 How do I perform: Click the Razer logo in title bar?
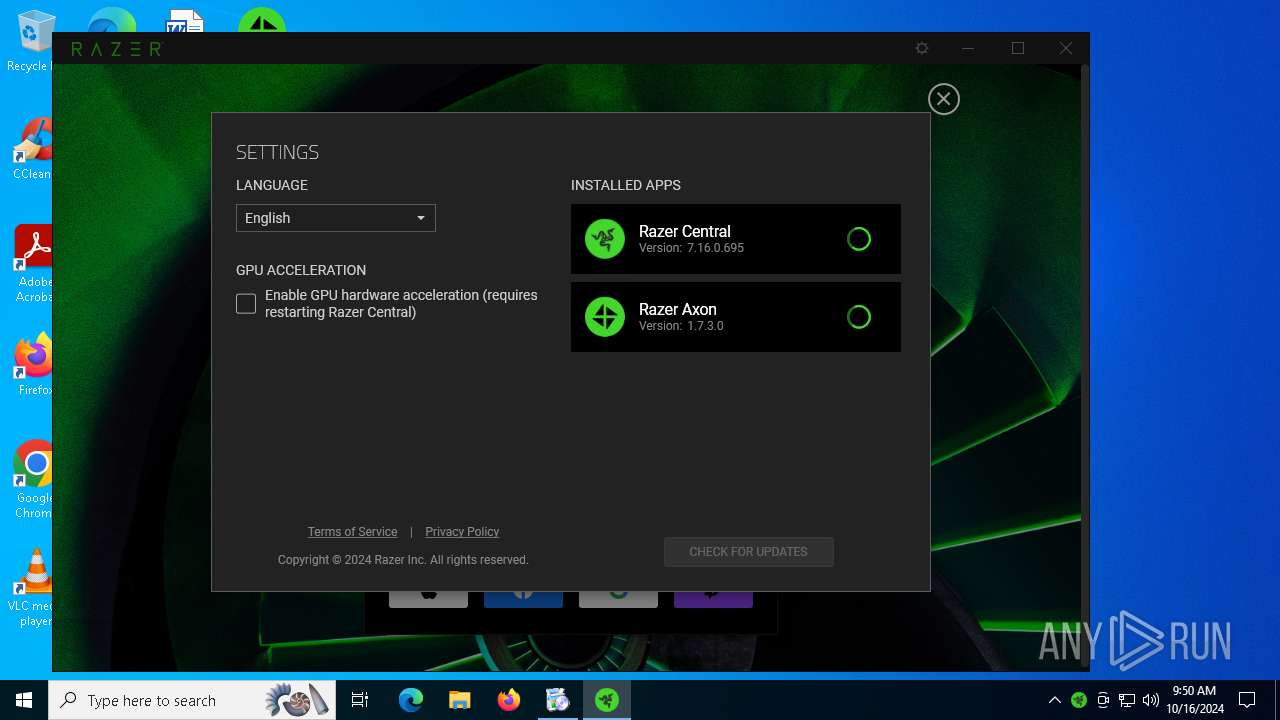(x=116, y=48)
